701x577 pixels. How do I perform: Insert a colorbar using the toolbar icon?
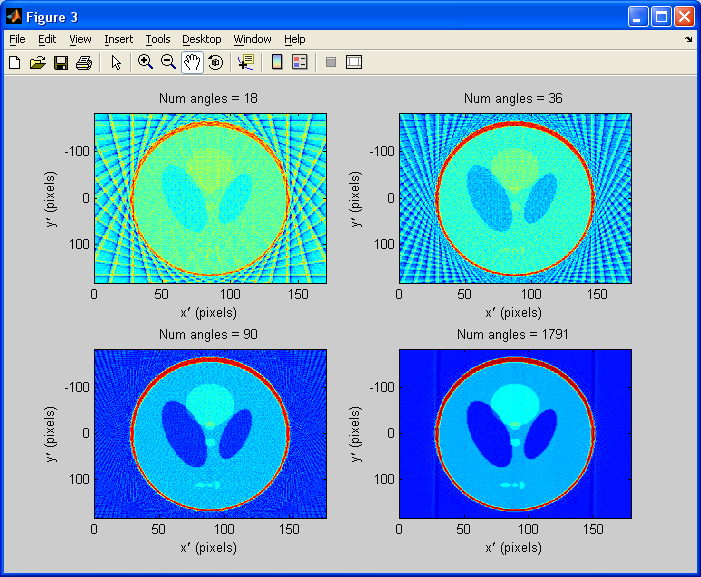277,62
